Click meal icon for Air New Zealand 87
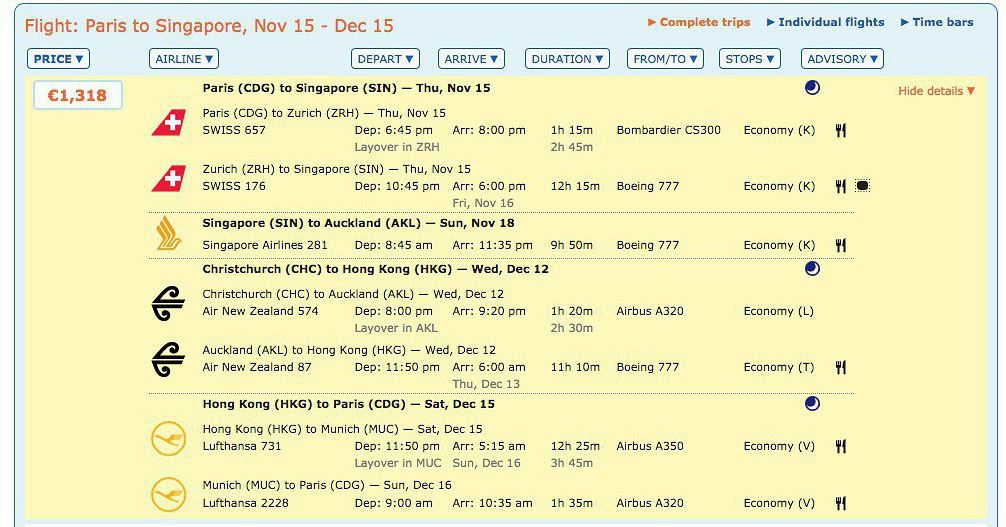This screenshot has width=1006, height=527. coord(840,367)
